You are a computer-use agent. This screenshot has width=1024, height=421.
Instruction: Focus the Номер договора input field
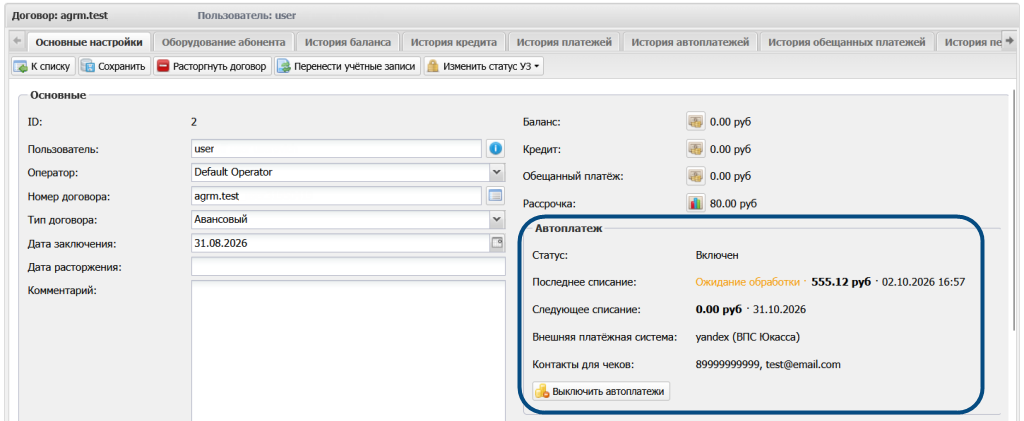pyautogui.click(x=336, y=195)
